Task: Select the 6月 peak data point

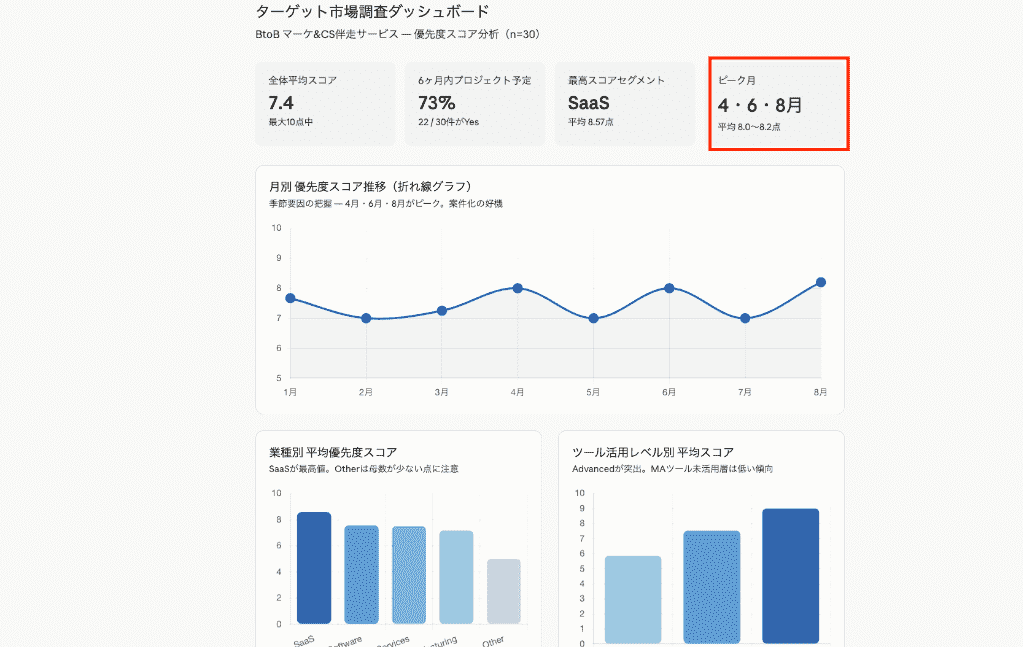Action: point(669,288)
